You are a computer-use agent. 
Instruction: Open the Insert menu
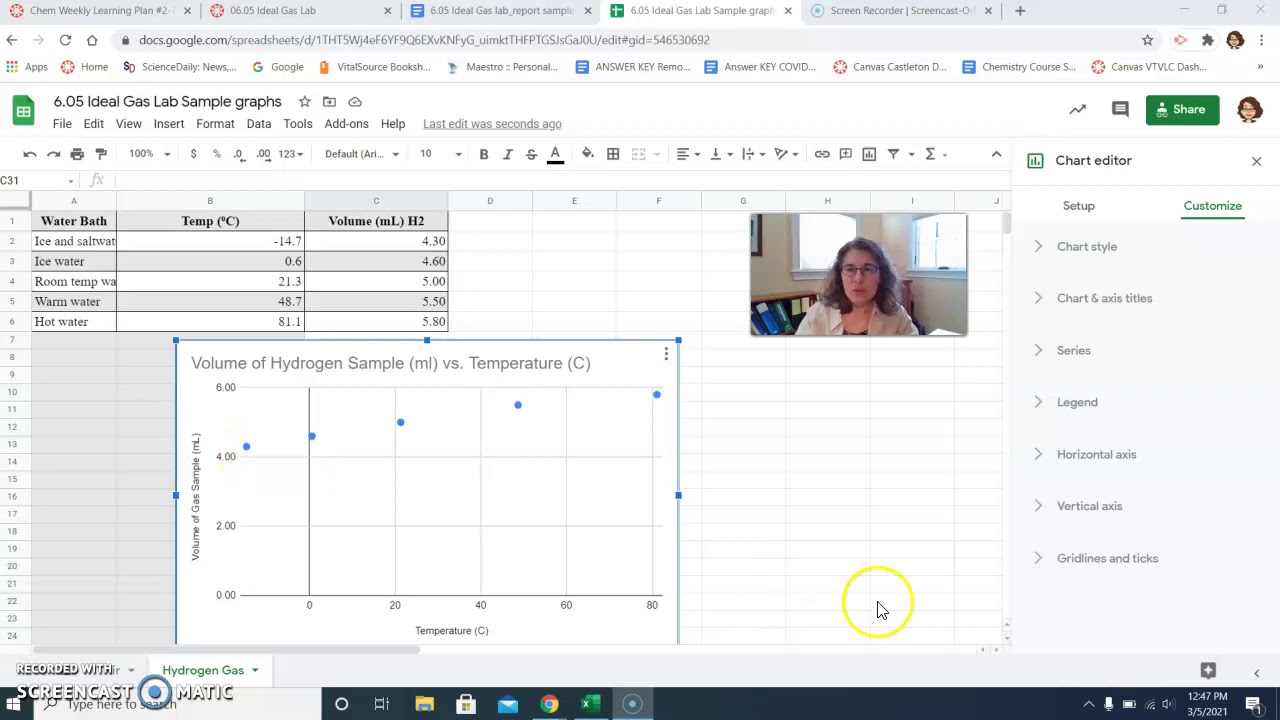tap(169, 124)
